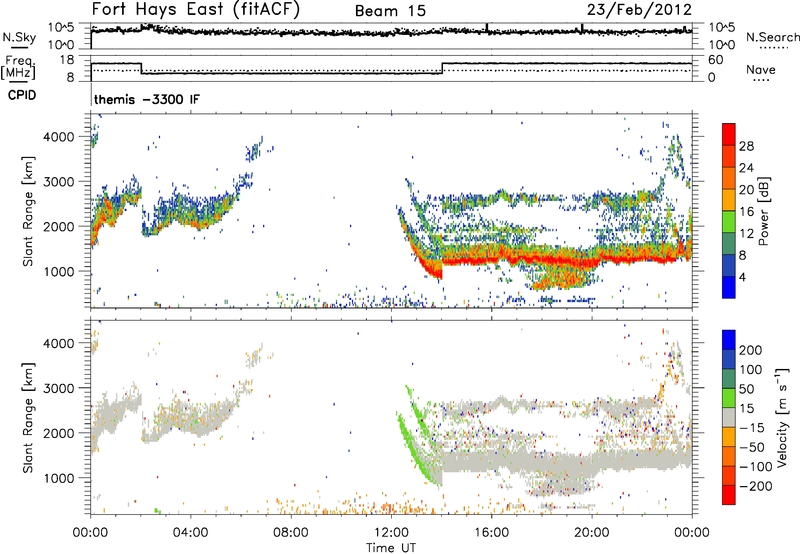The image size is (800, 554).
Task: Click the yellow-orange 16–20 dB Power swatch
Action: (x=729, y=200)
